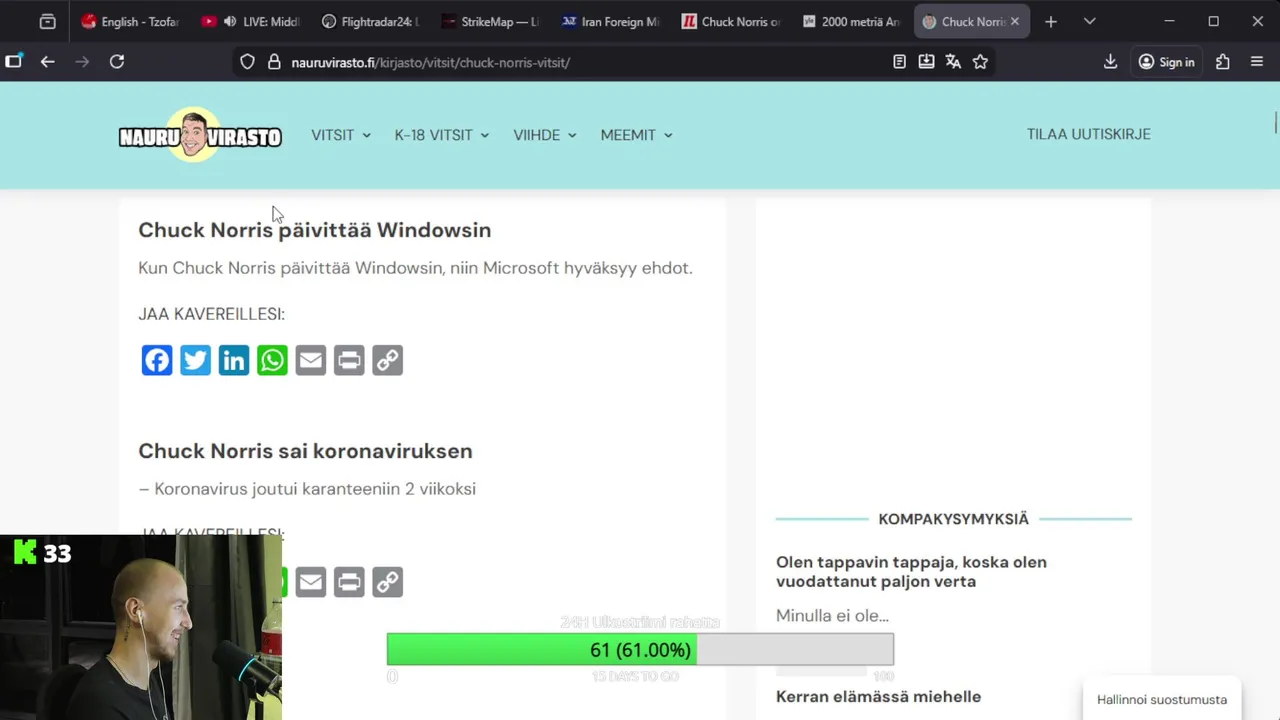This screenshot has height=720, width=1280.
Task: Switch to the StrikeMap tab
Action: point(491,21)
